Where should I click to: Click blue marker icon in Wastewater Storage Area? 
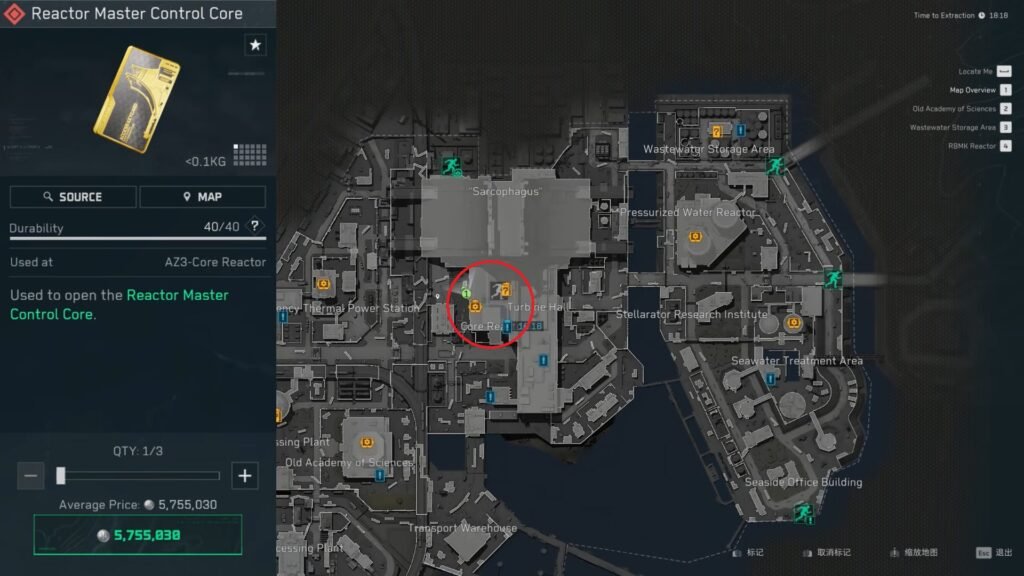click(741, 131)
